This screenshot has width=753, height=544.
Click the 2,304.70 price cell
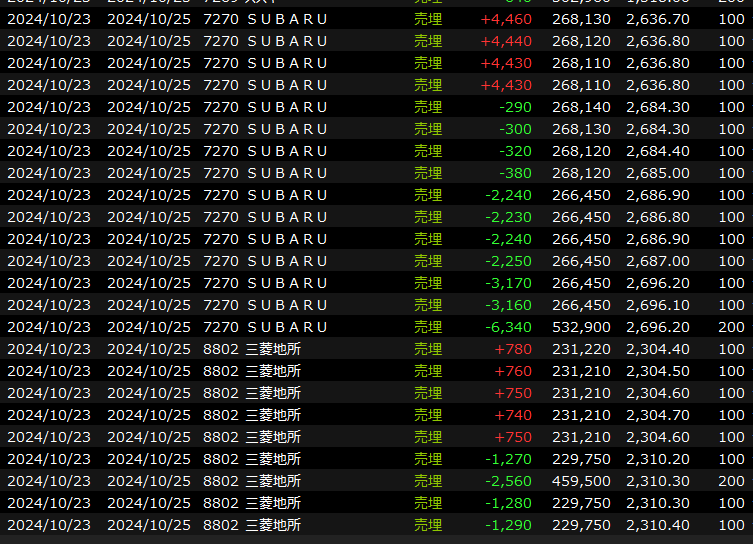pyautogui.click(x=657, y=415)
